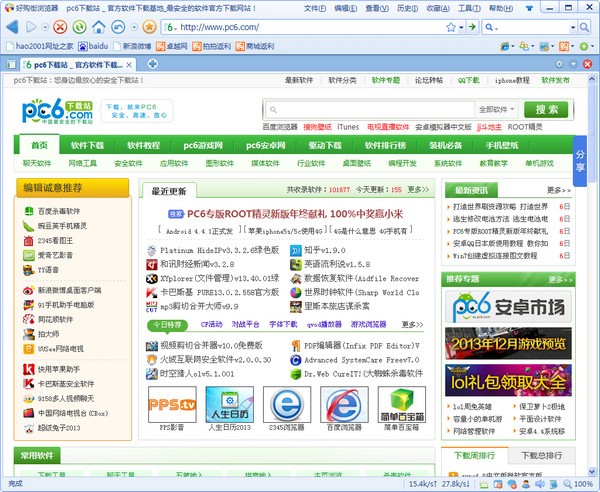
Task: Click the 百度杀毒软件 shield icon
Action: (x=29, y=211)
